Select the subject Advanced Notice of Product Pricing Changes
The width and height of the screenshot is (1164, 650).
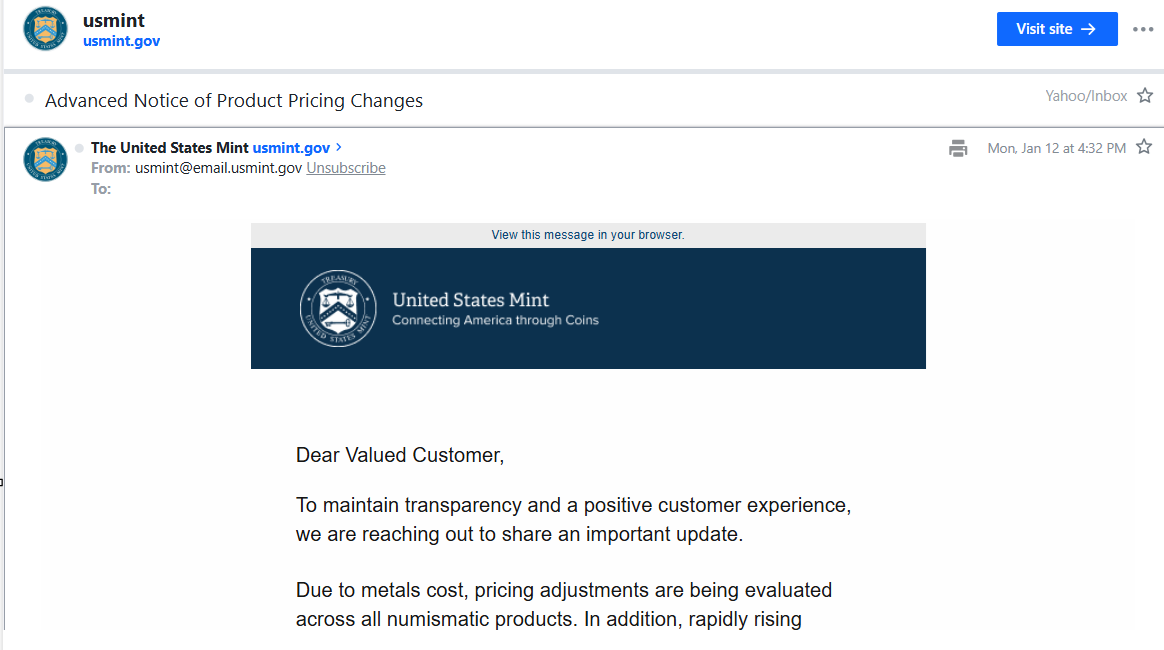pyautogui.click(x=234, y=100)
